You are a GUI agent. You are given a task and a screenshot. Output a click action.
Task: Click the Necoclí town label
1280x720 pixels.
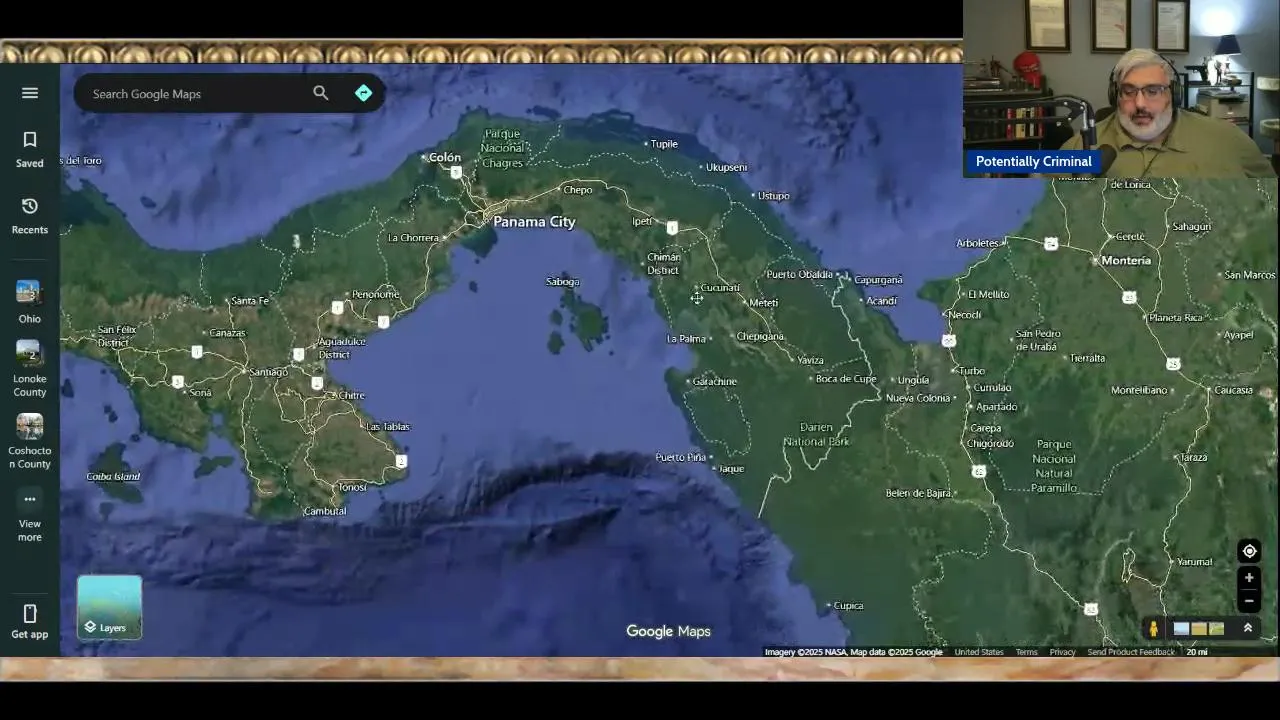click(x=965, y=315)
